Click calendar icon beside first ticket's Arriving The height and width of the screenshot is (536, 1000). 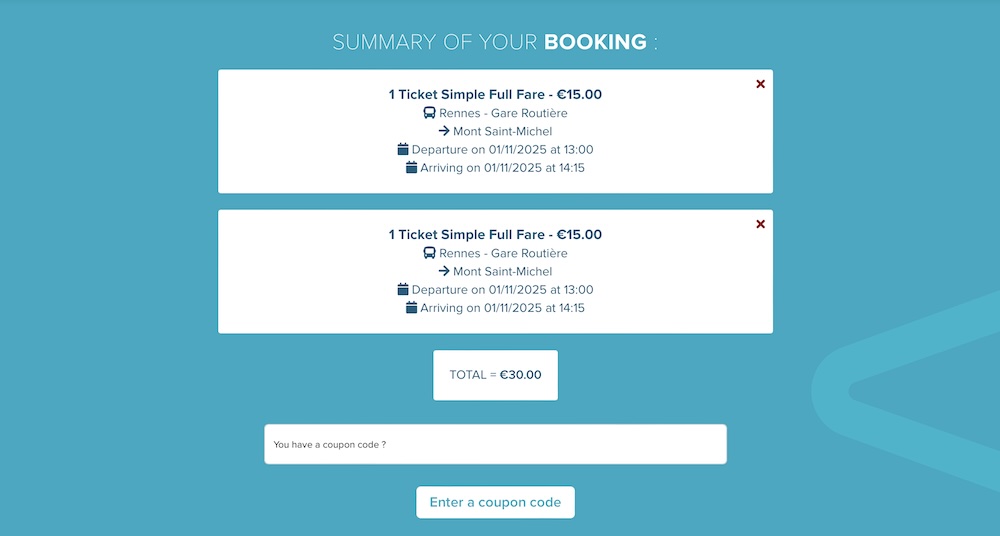(411, 167)
